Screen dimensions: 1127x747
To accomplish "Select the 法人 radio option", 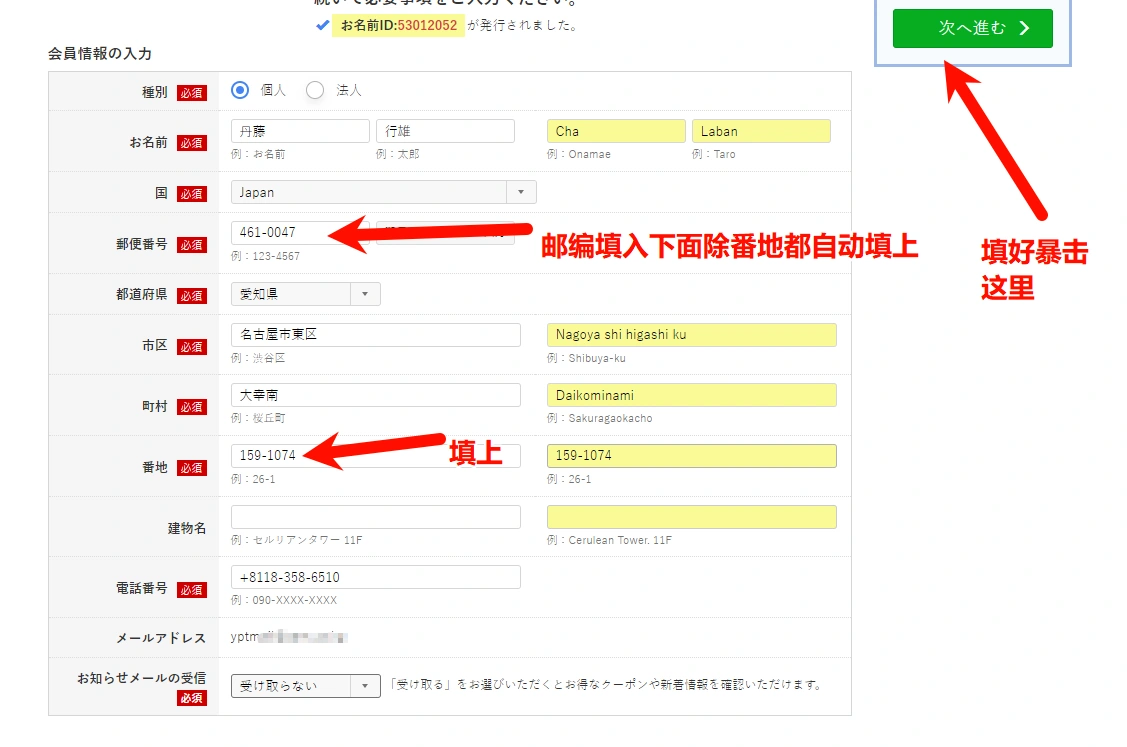I will pos(315,90).
